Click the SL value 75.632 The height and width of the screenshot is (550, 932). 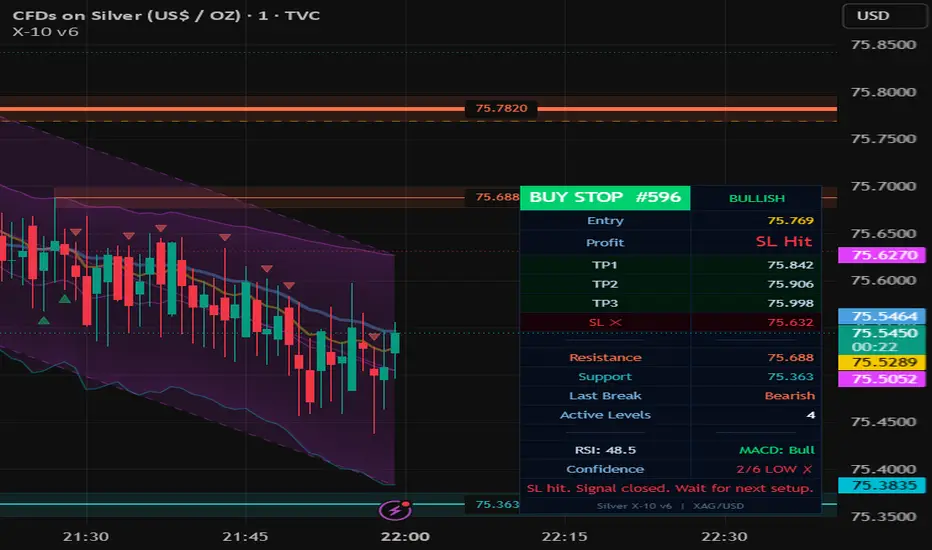pyautogui.click(x=790, y=322)
